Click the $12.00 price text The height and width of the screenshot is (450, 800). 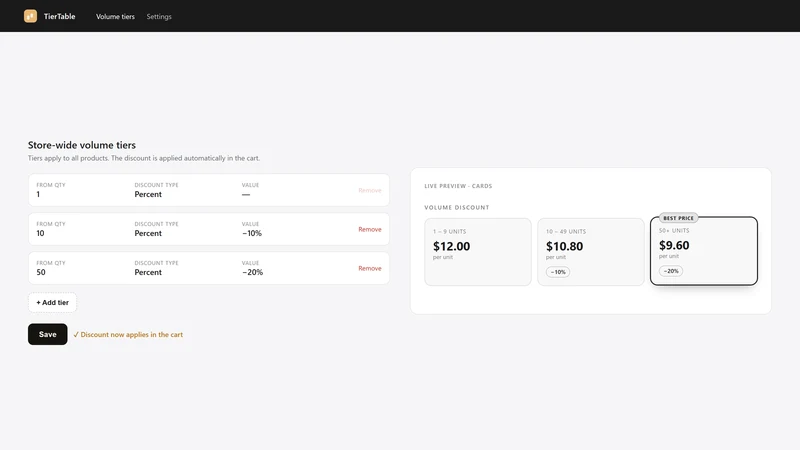452,246
